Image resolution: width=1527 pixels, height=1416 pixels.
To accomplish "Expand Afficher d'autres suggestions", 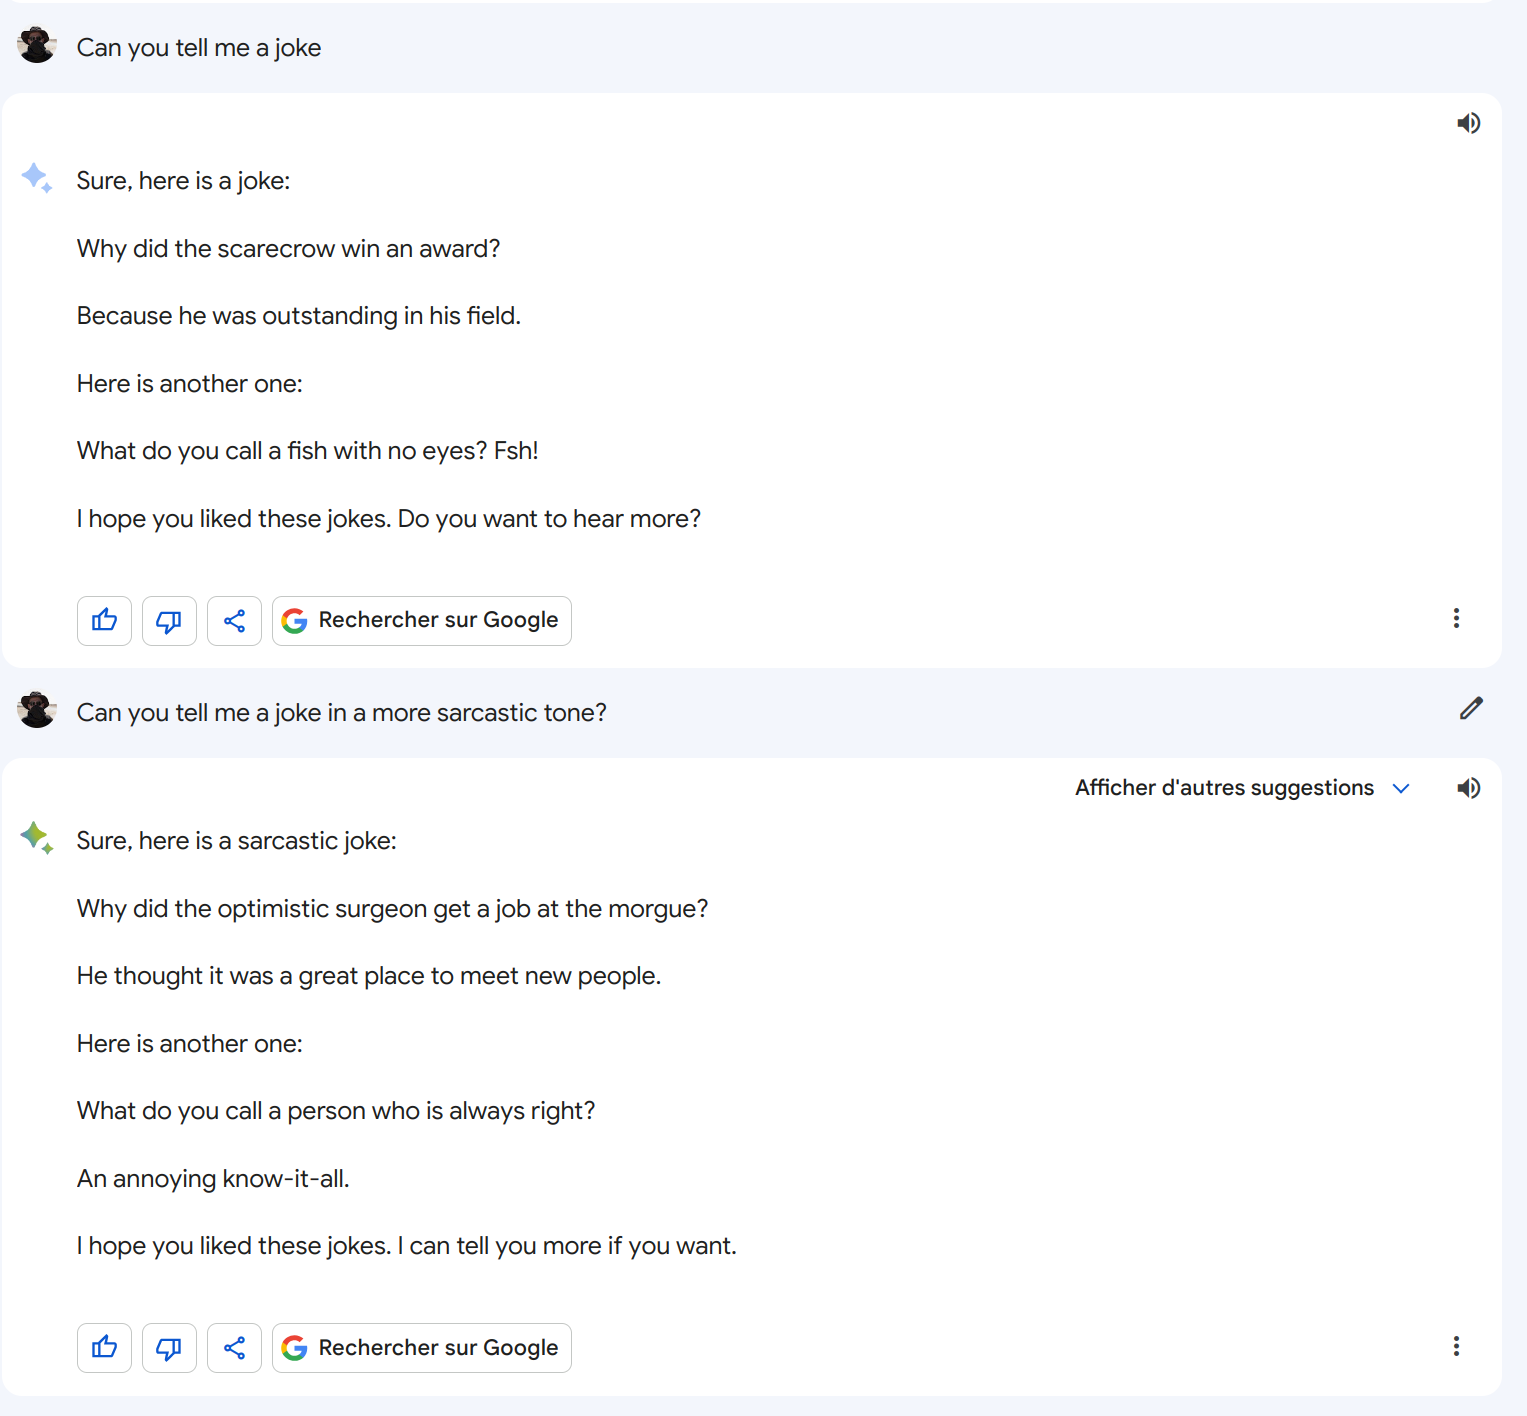I will (x=1224, y=788).
